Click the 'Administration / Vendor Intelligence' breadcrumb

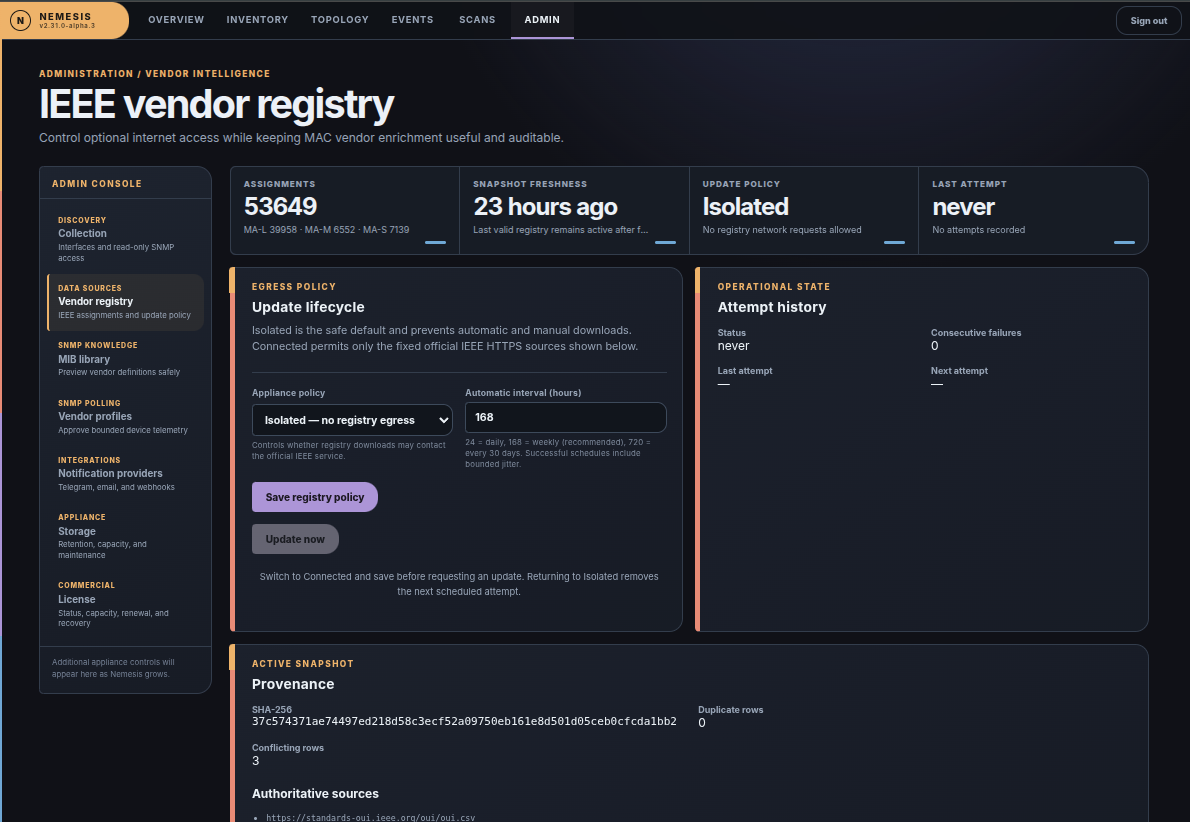pyautogui.click(x=155, y=74)
